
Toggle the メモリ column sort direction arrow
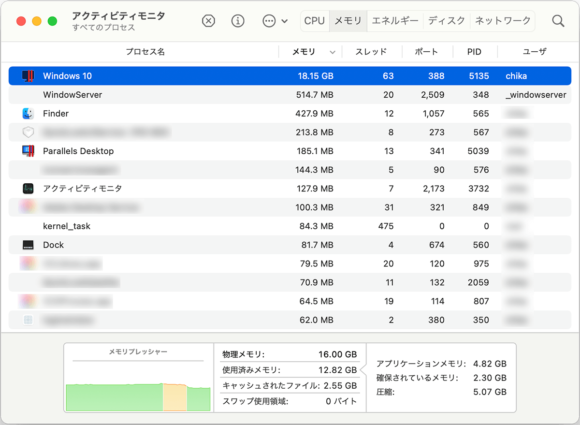pos(333,52)
